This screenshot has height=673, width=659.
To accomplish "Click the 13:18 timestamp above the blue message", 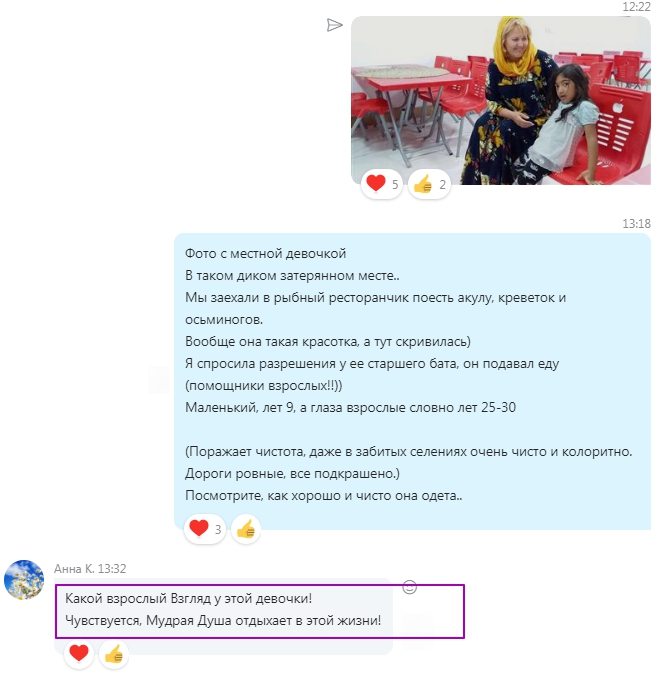I will pyautogui.click(x=636, y=224).
